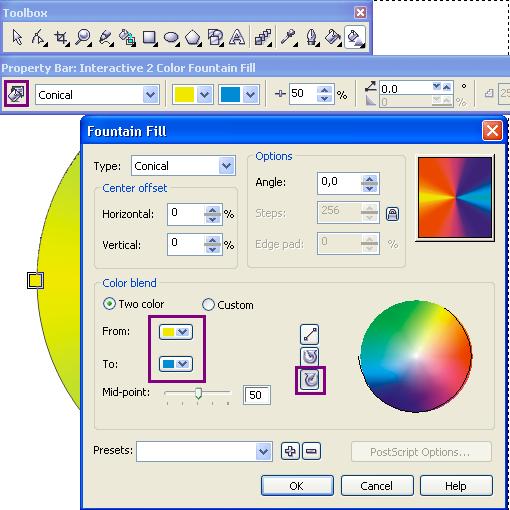Select the Fill tool in Toolbox

point(333,37)
